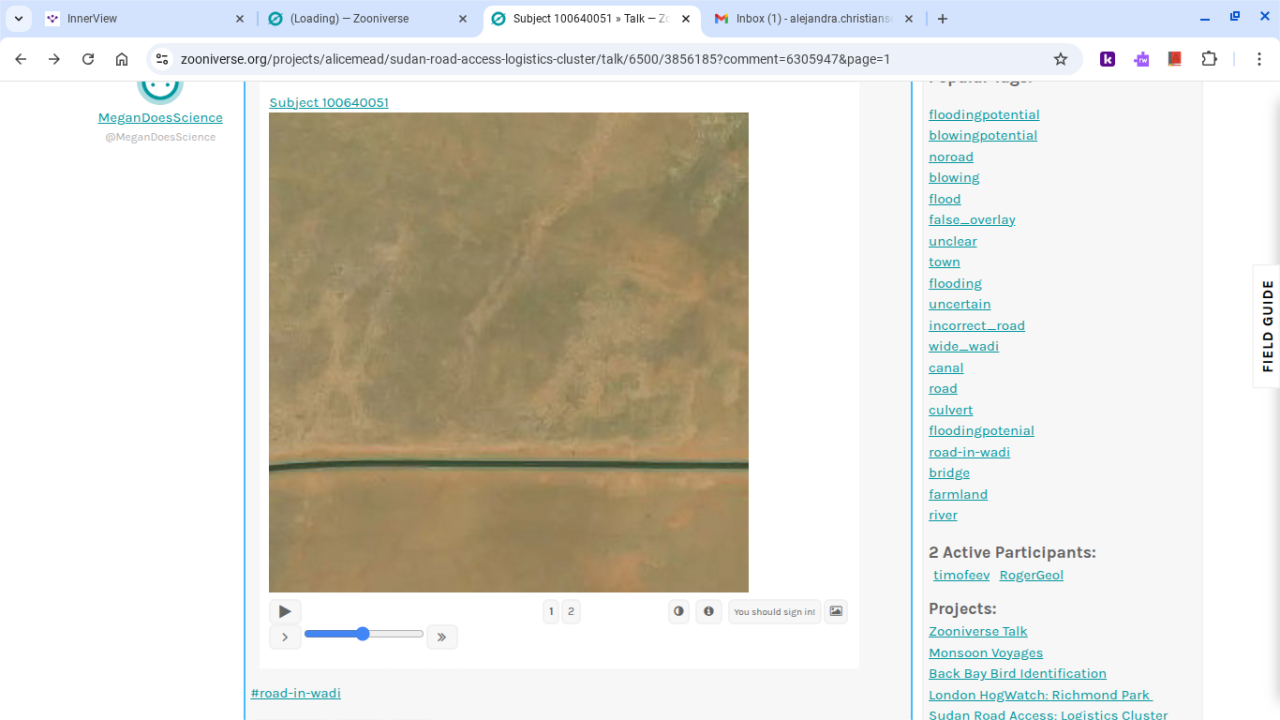Open the red dictionary book extension
This screenshot has height=720, width=1280.
[1175, 59]
